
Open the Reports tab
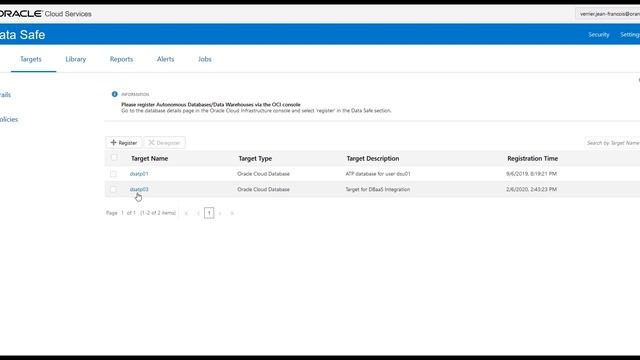(121, 59)
